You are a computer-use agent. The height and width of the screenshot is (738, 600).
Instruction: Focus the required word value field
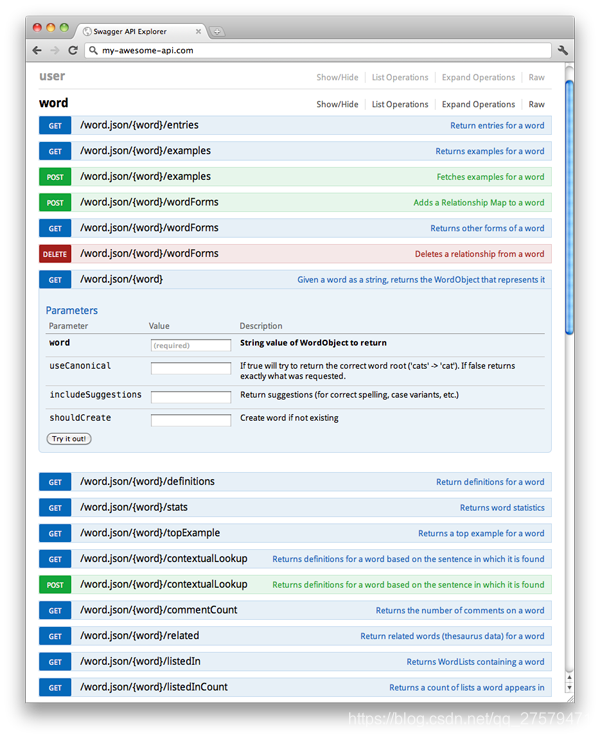point(191,345)
